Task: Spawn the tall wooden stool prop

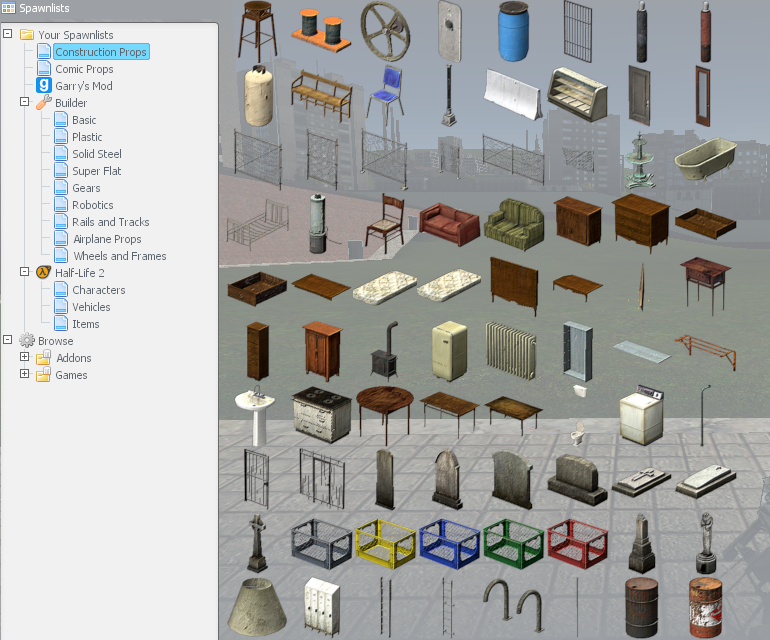Action: [x=257, y=31]
